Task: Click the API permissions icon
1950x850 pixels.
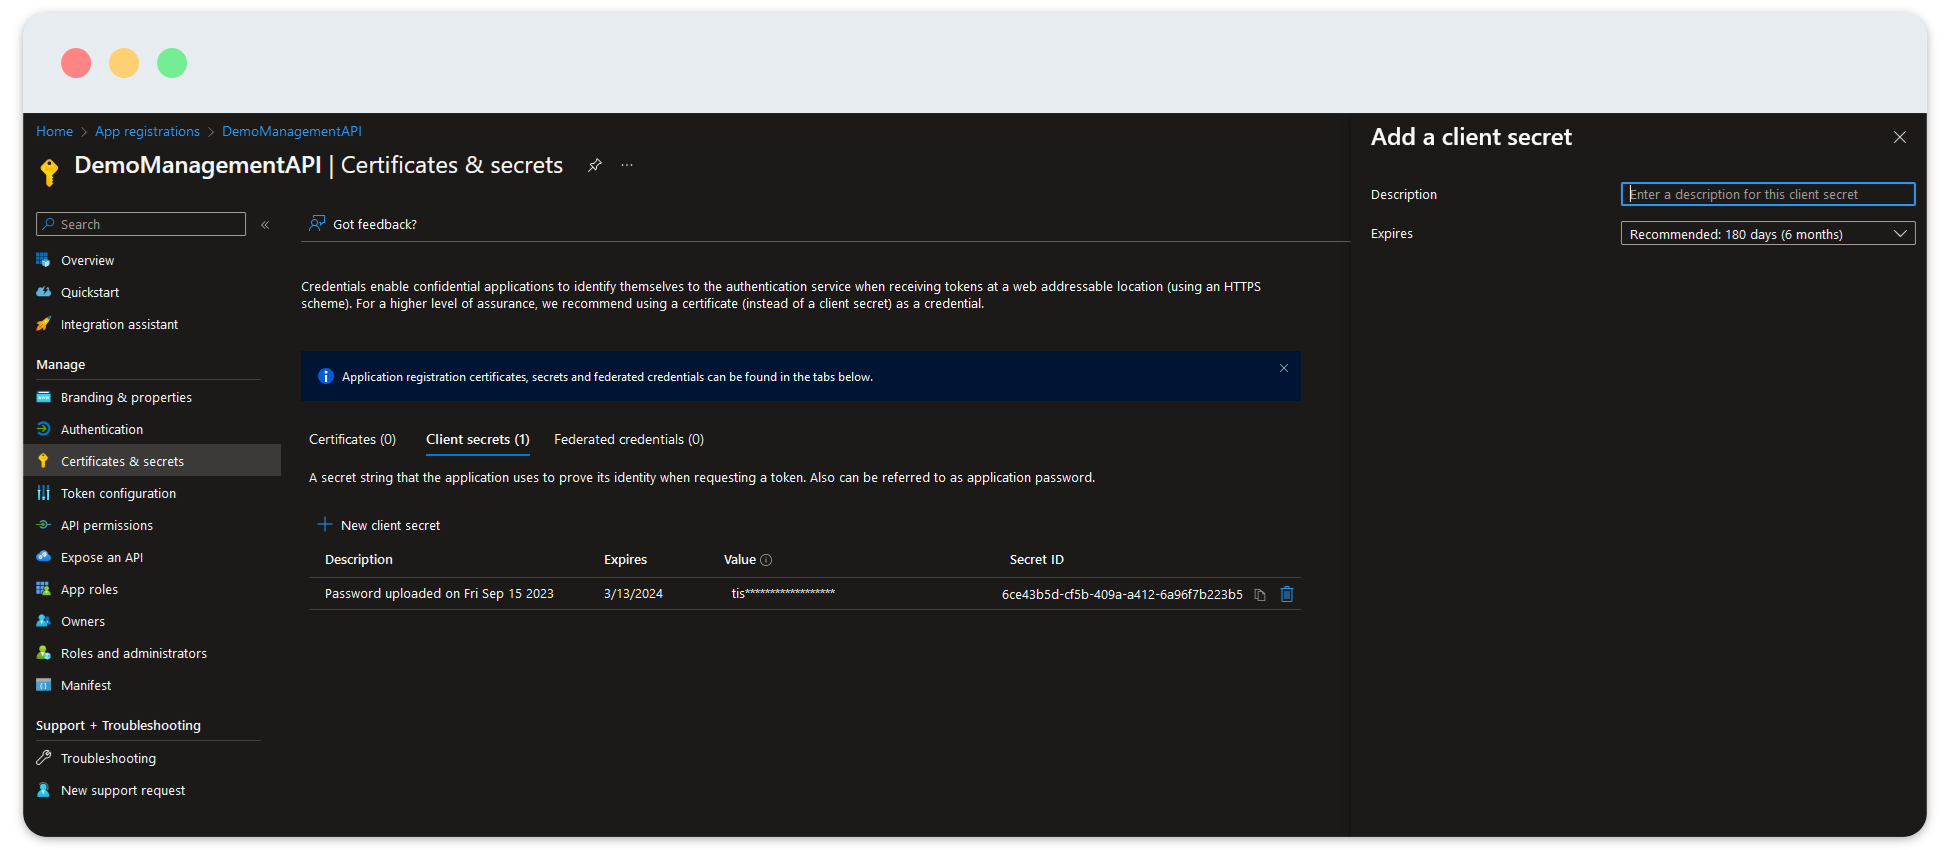Action: click(43, 525)
